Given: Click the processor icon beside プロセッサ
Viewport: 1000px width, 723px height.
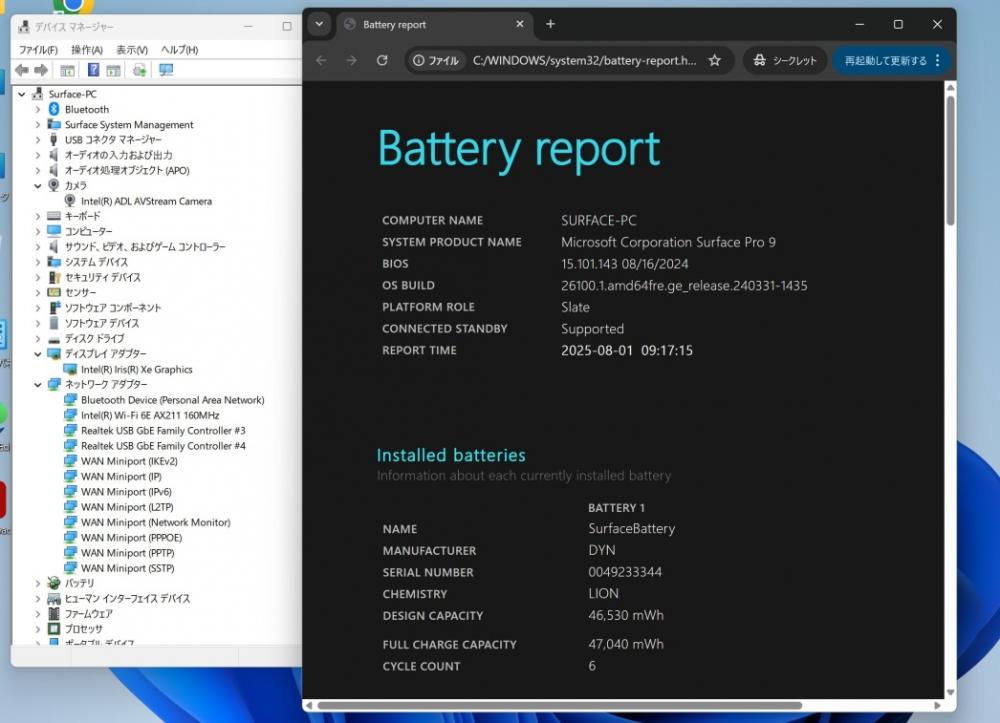Looking at the screenshot, I should coord(54,629).
